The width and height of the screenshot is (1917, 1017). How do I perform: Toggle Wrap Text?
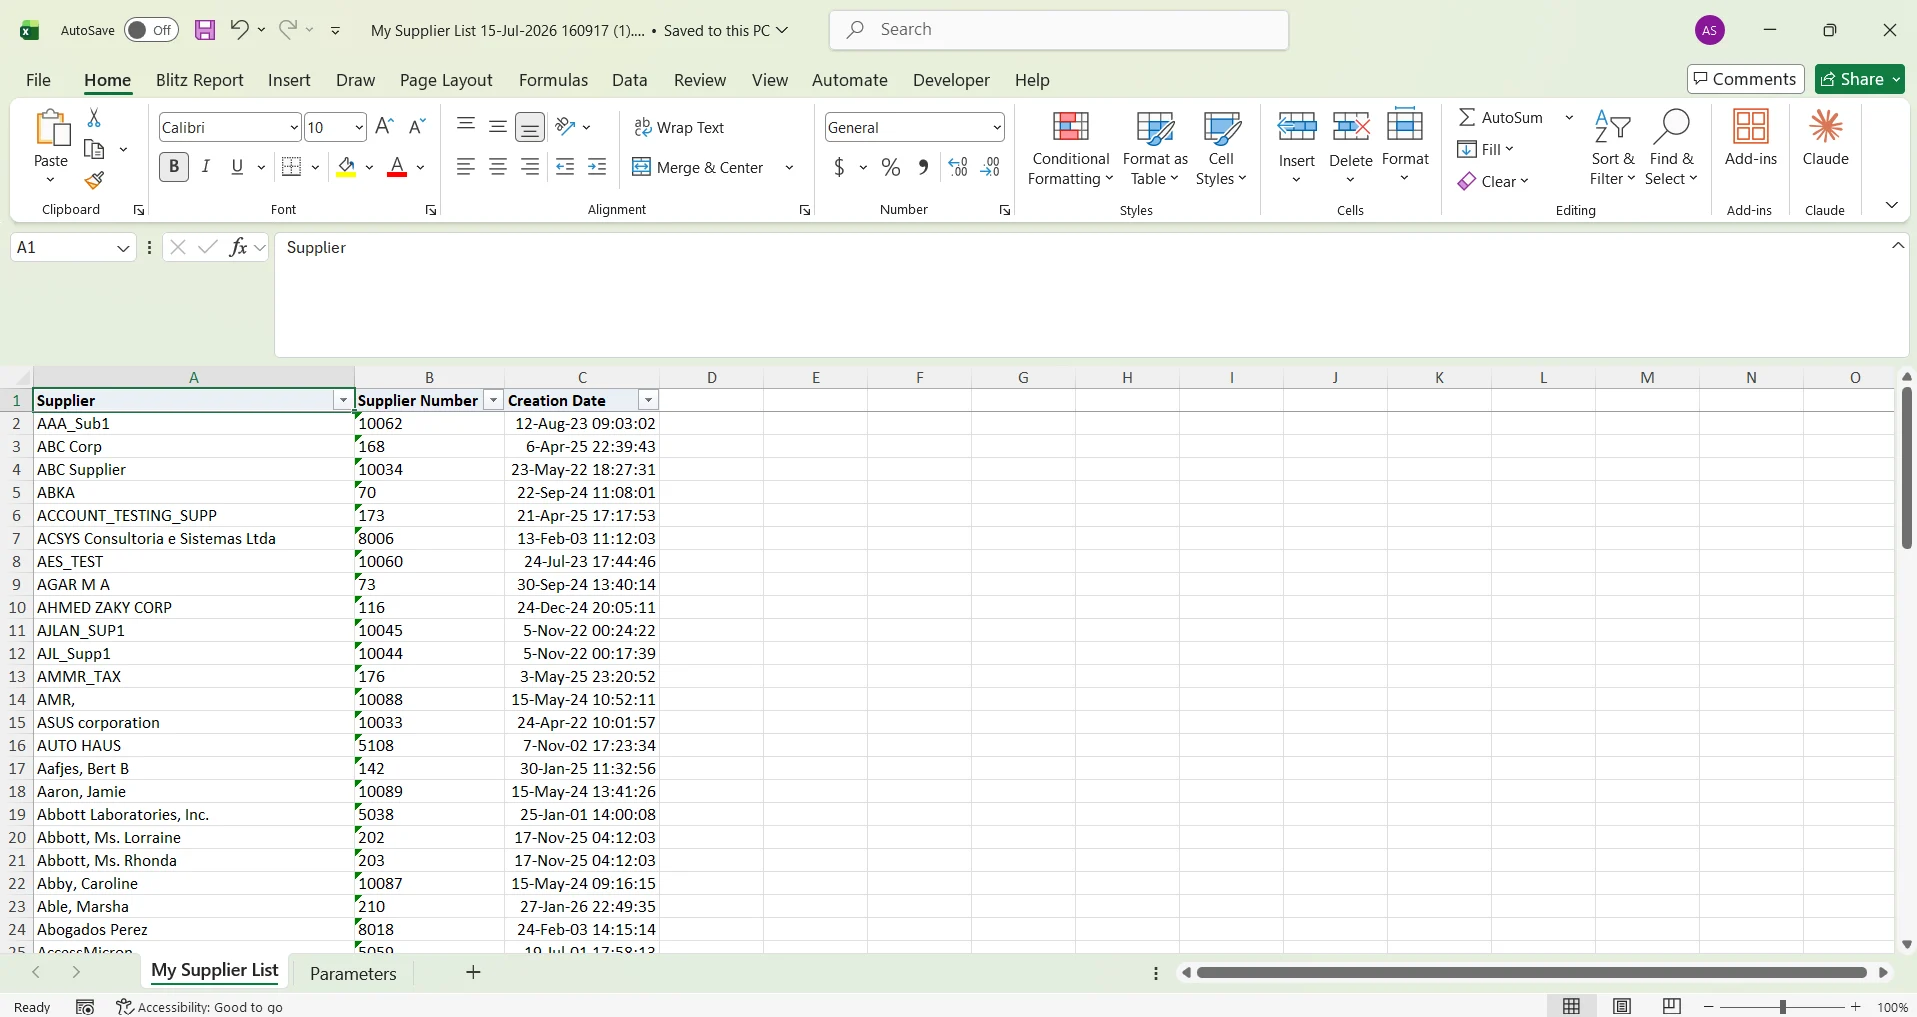pos(679,127)
